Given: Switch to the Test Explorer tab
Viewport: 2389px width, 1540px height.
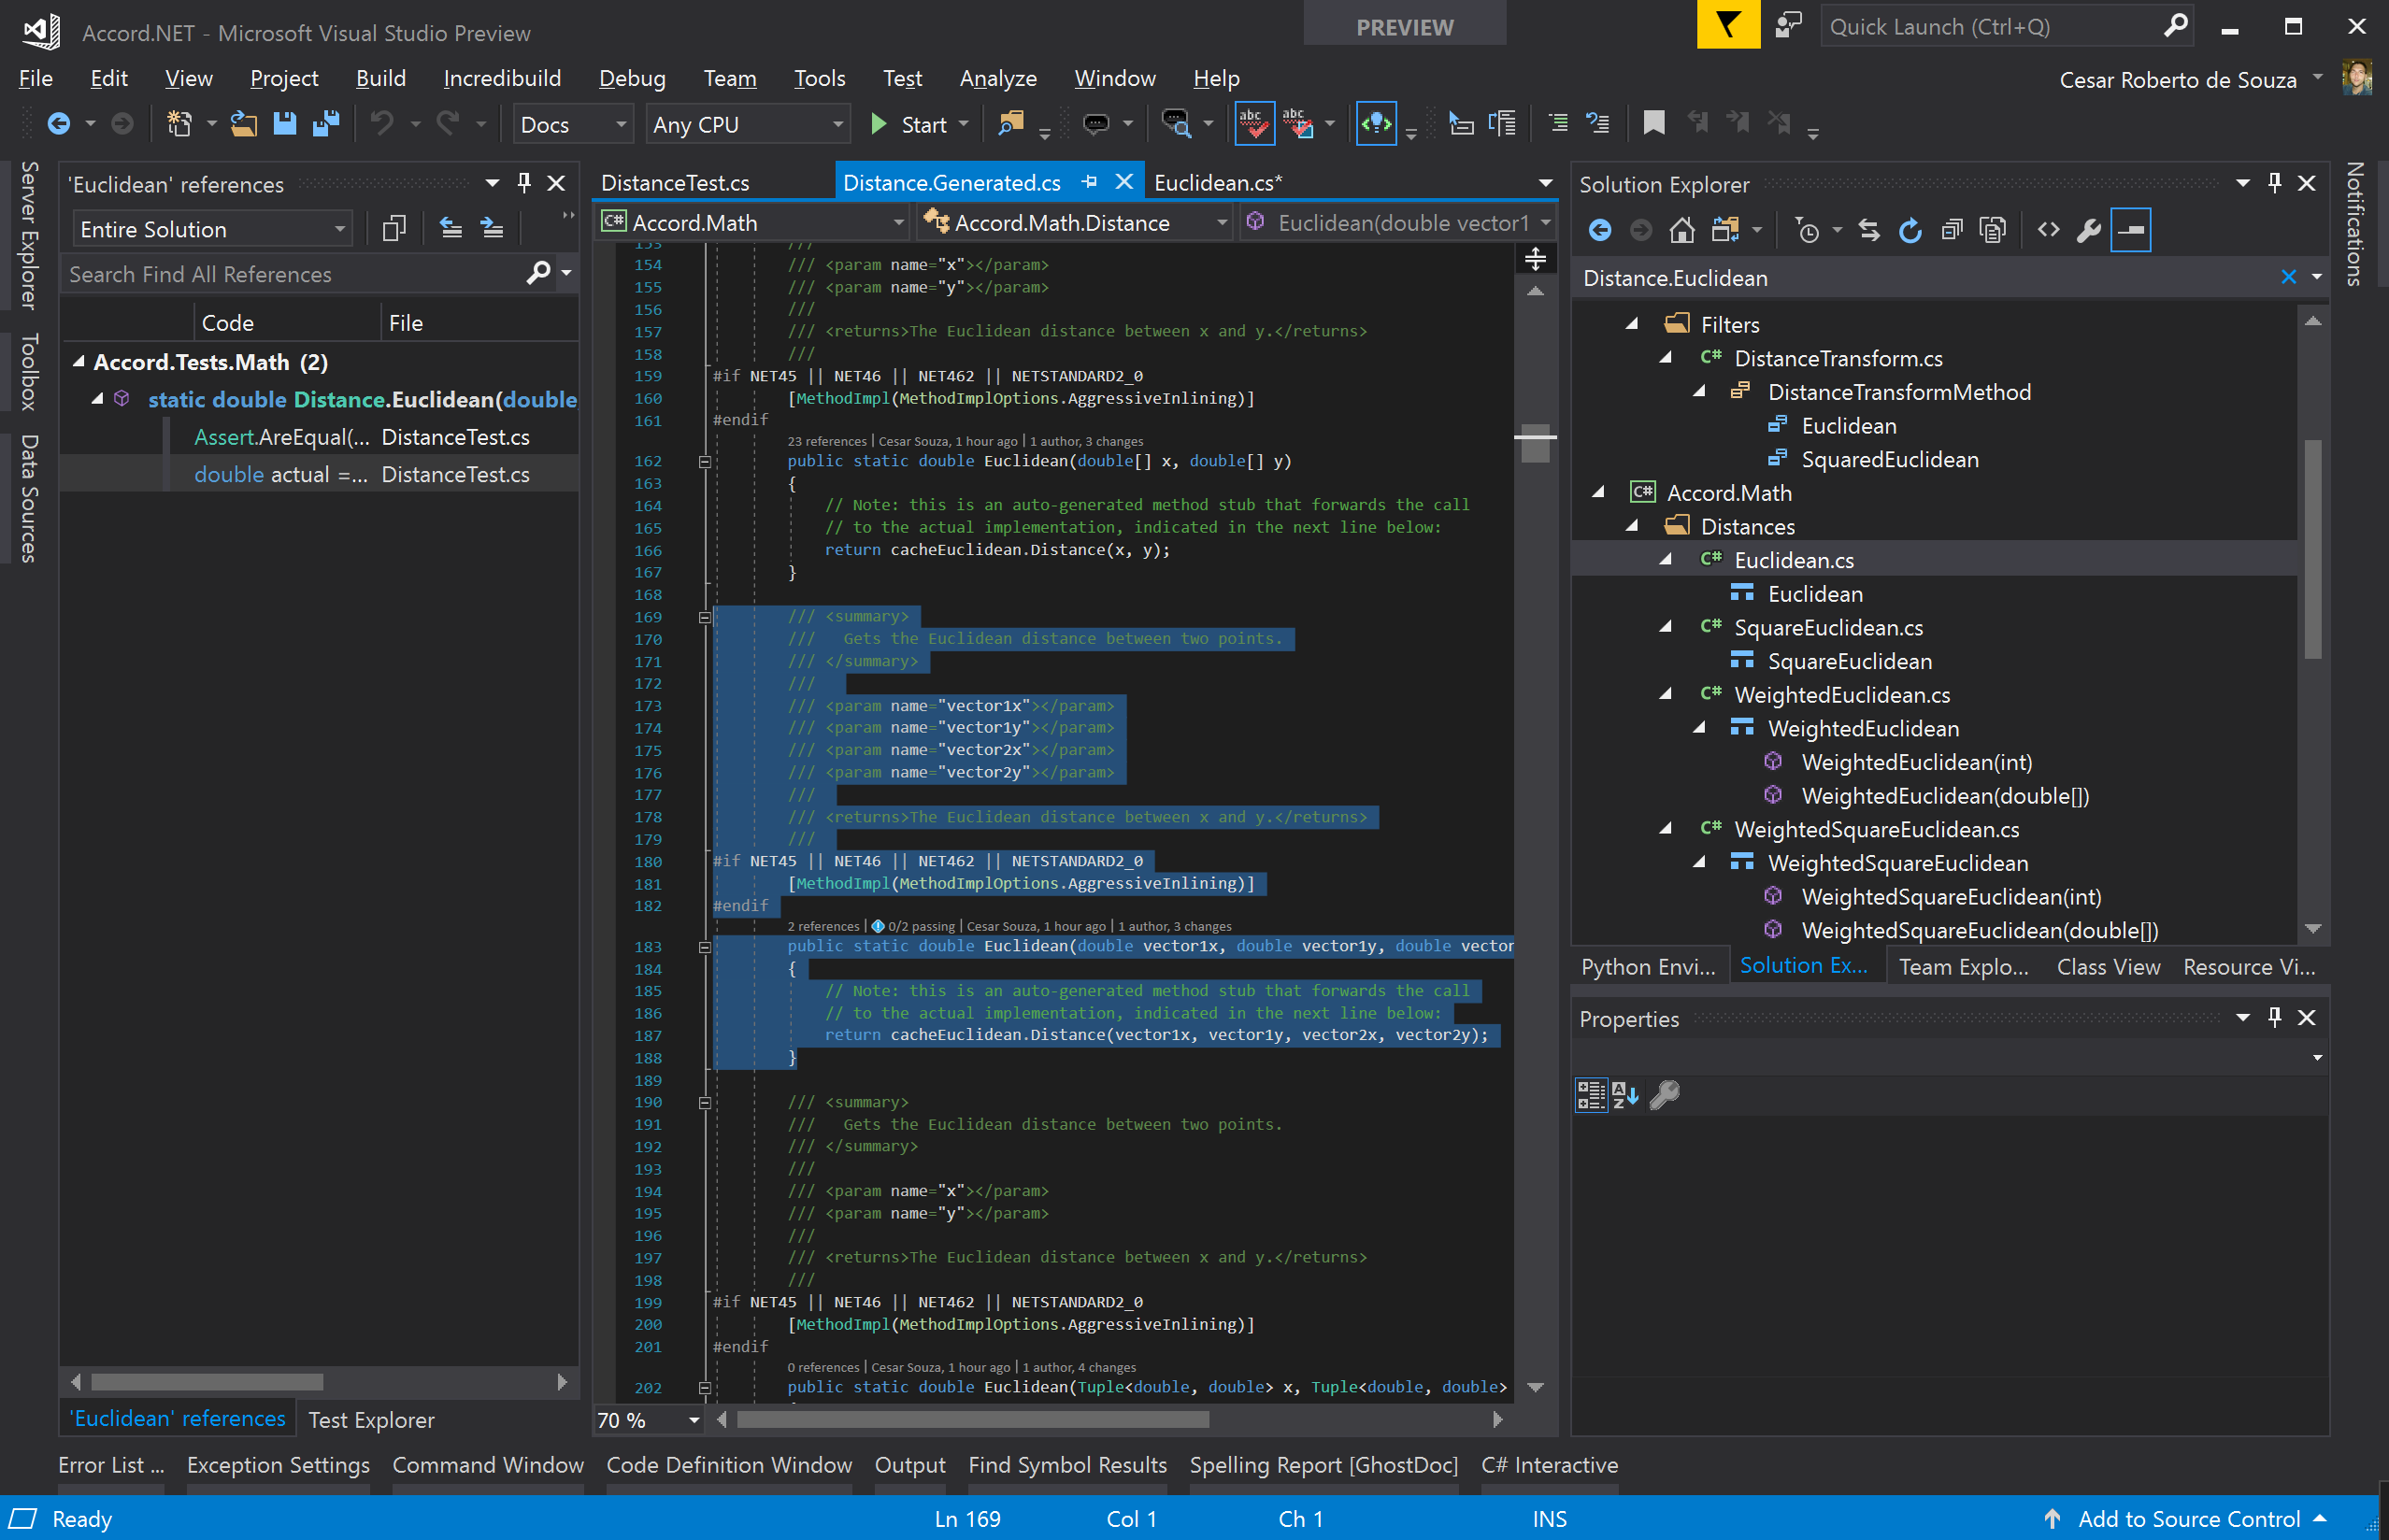Looking at the screenshot, I should [371, 1420].
